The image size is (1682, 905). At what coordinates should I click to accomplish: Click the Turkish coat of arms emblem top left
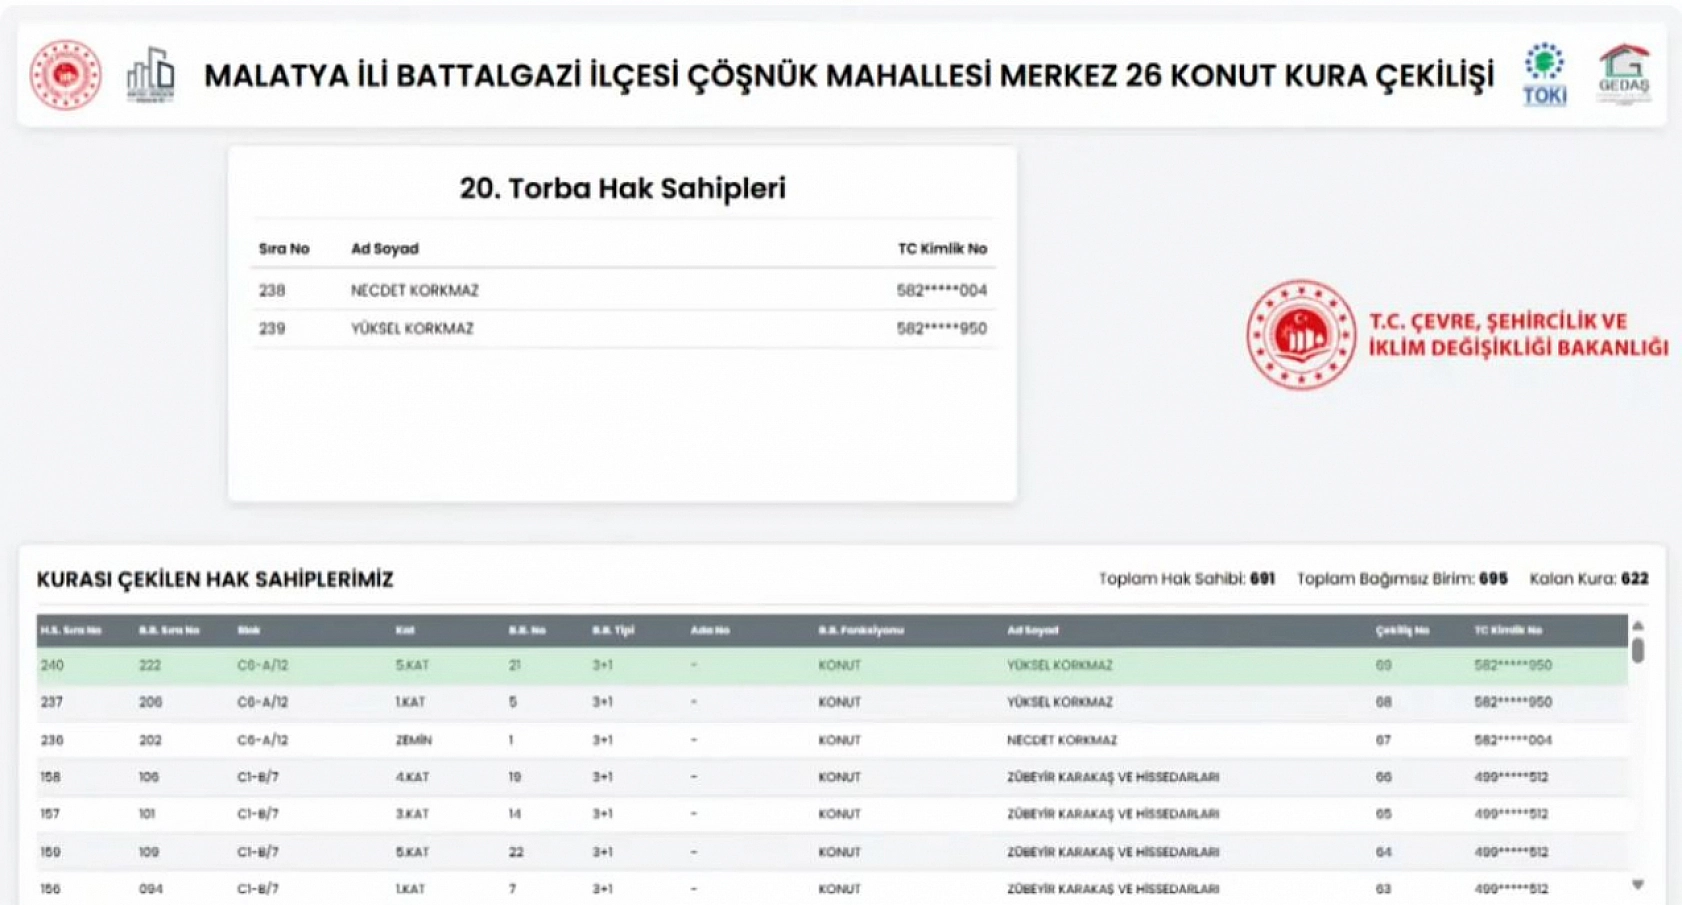(x=66, y=73)
